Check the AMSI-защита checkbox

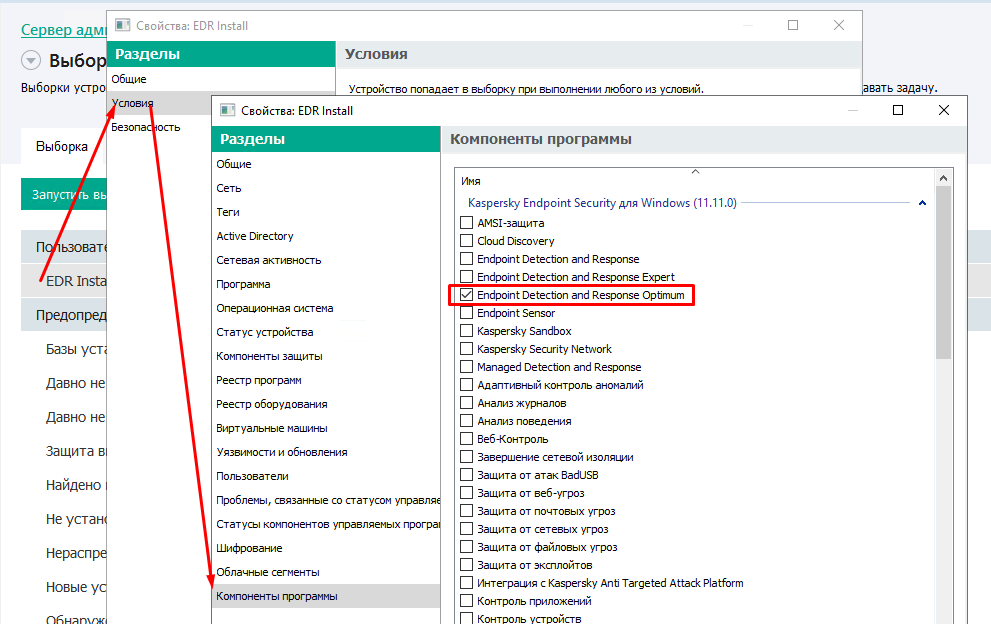coord(466,223)
